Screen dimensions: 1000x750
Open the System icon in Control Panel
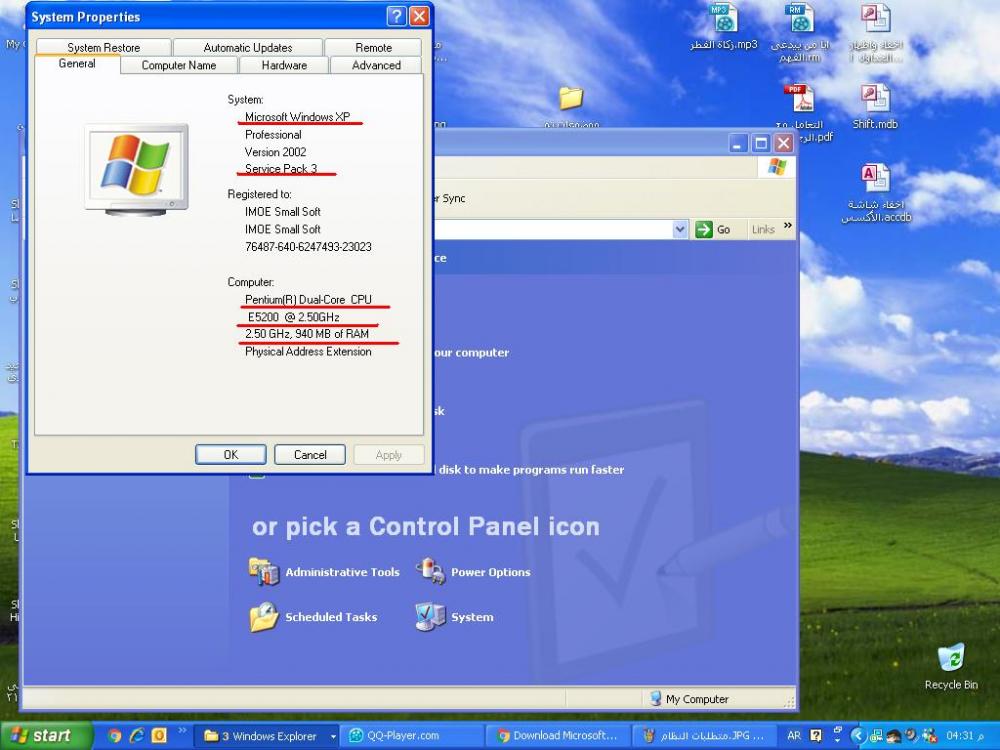[x=455, y=617]
